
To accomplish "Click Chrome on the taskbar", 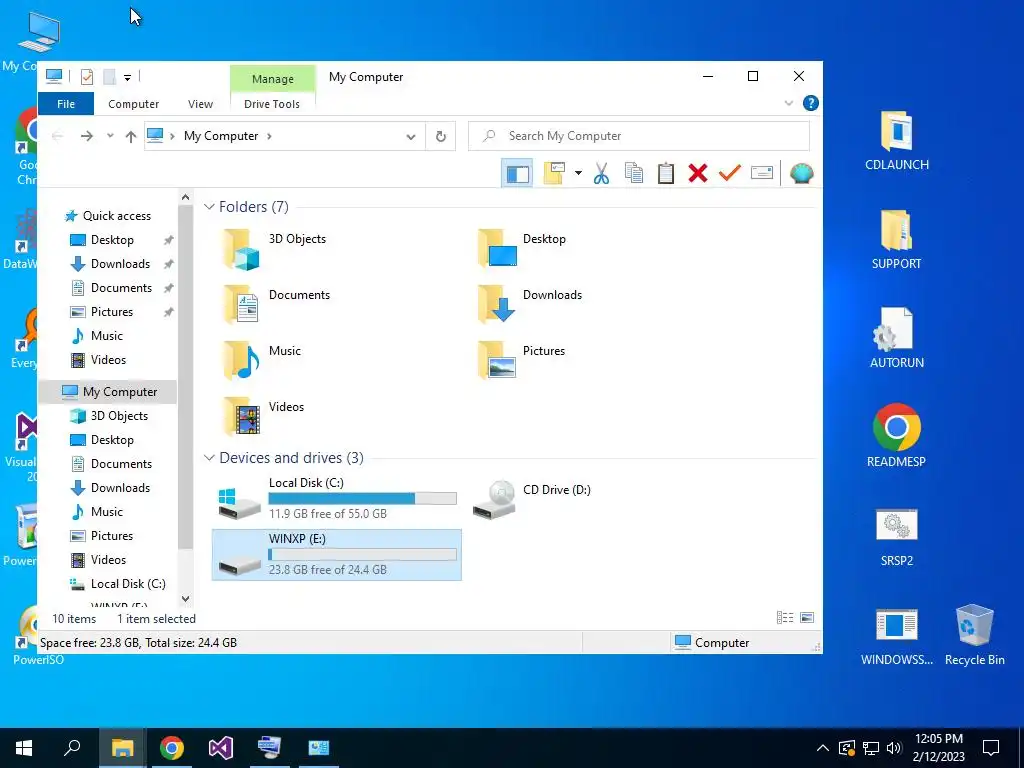I will [172, 748].
